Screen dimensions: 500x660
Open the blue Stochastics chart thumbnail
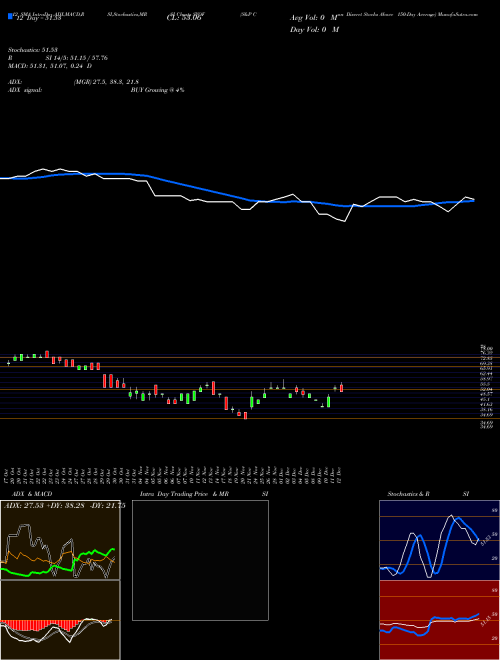coord(439,540)
